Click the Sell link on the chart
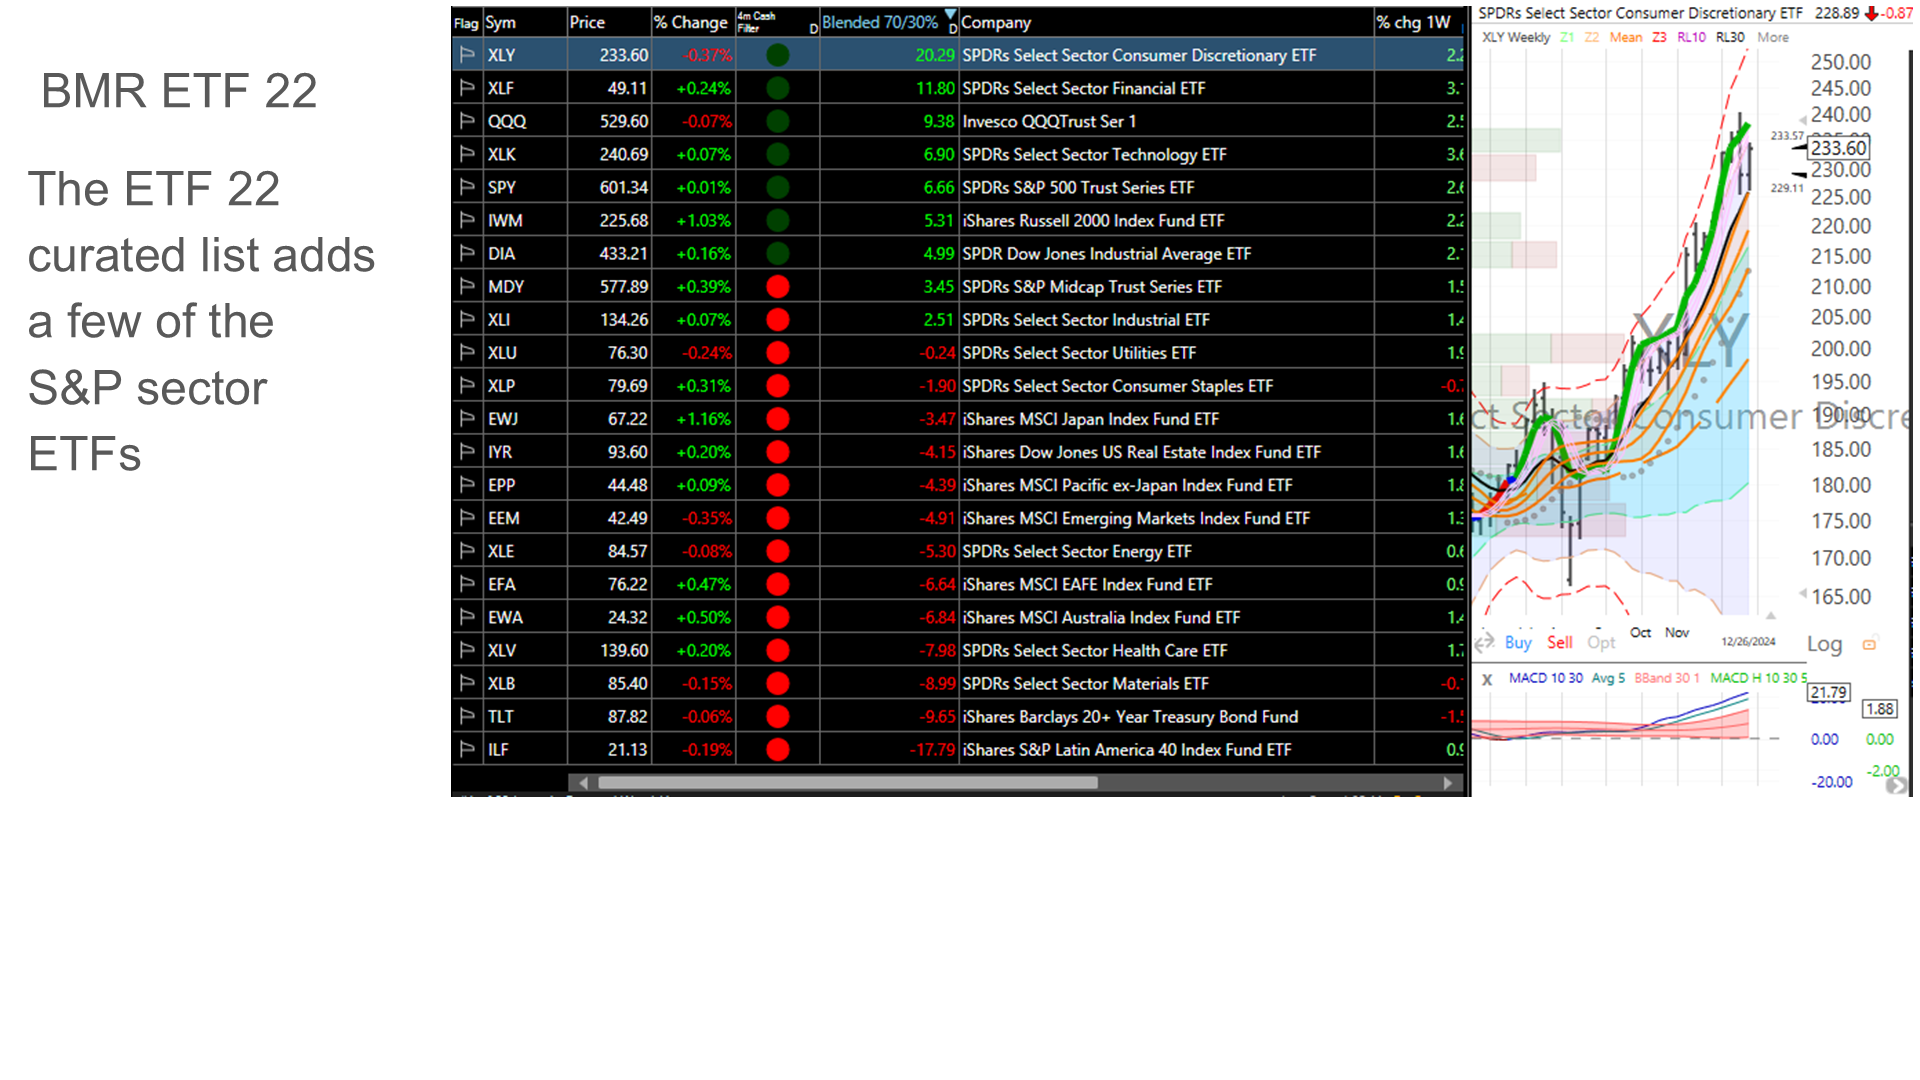 tap(1560, 643)
